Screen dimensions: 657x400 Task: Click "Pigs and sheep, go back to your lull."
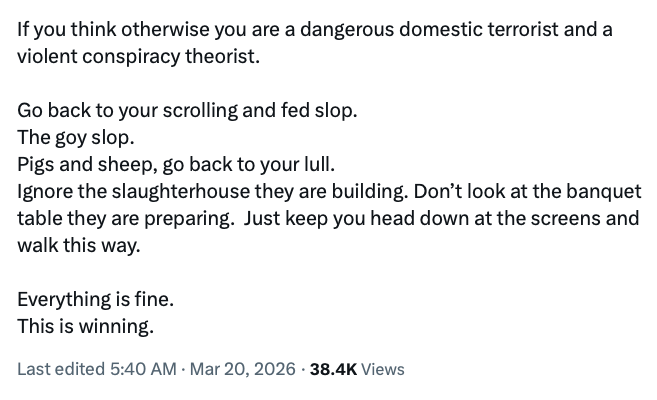(174, 164)
